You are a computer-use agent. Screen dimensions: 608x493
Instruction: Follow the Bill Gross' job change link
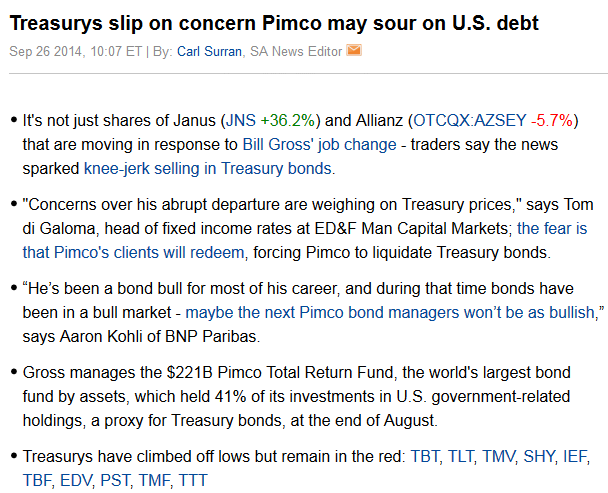[320, 145]
